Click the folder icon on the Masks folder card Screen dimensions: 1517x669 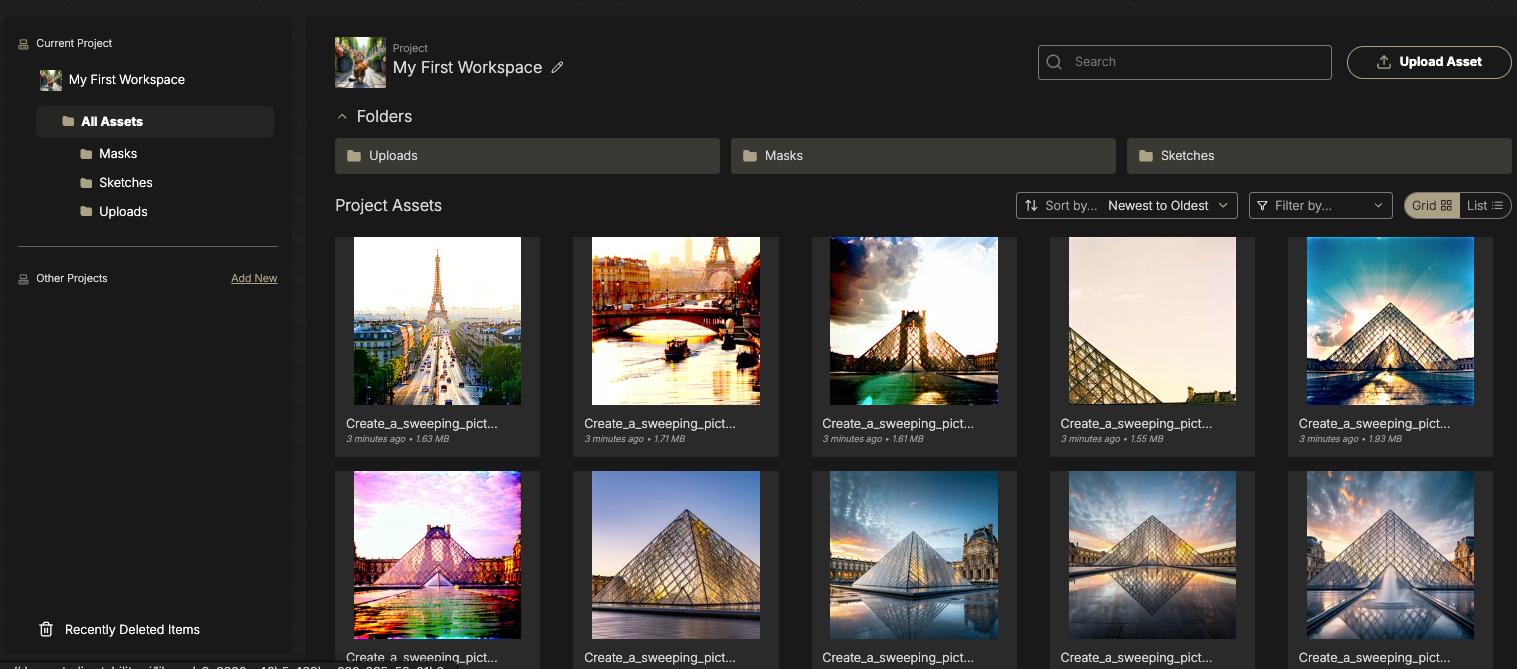[x=750, y=156]
